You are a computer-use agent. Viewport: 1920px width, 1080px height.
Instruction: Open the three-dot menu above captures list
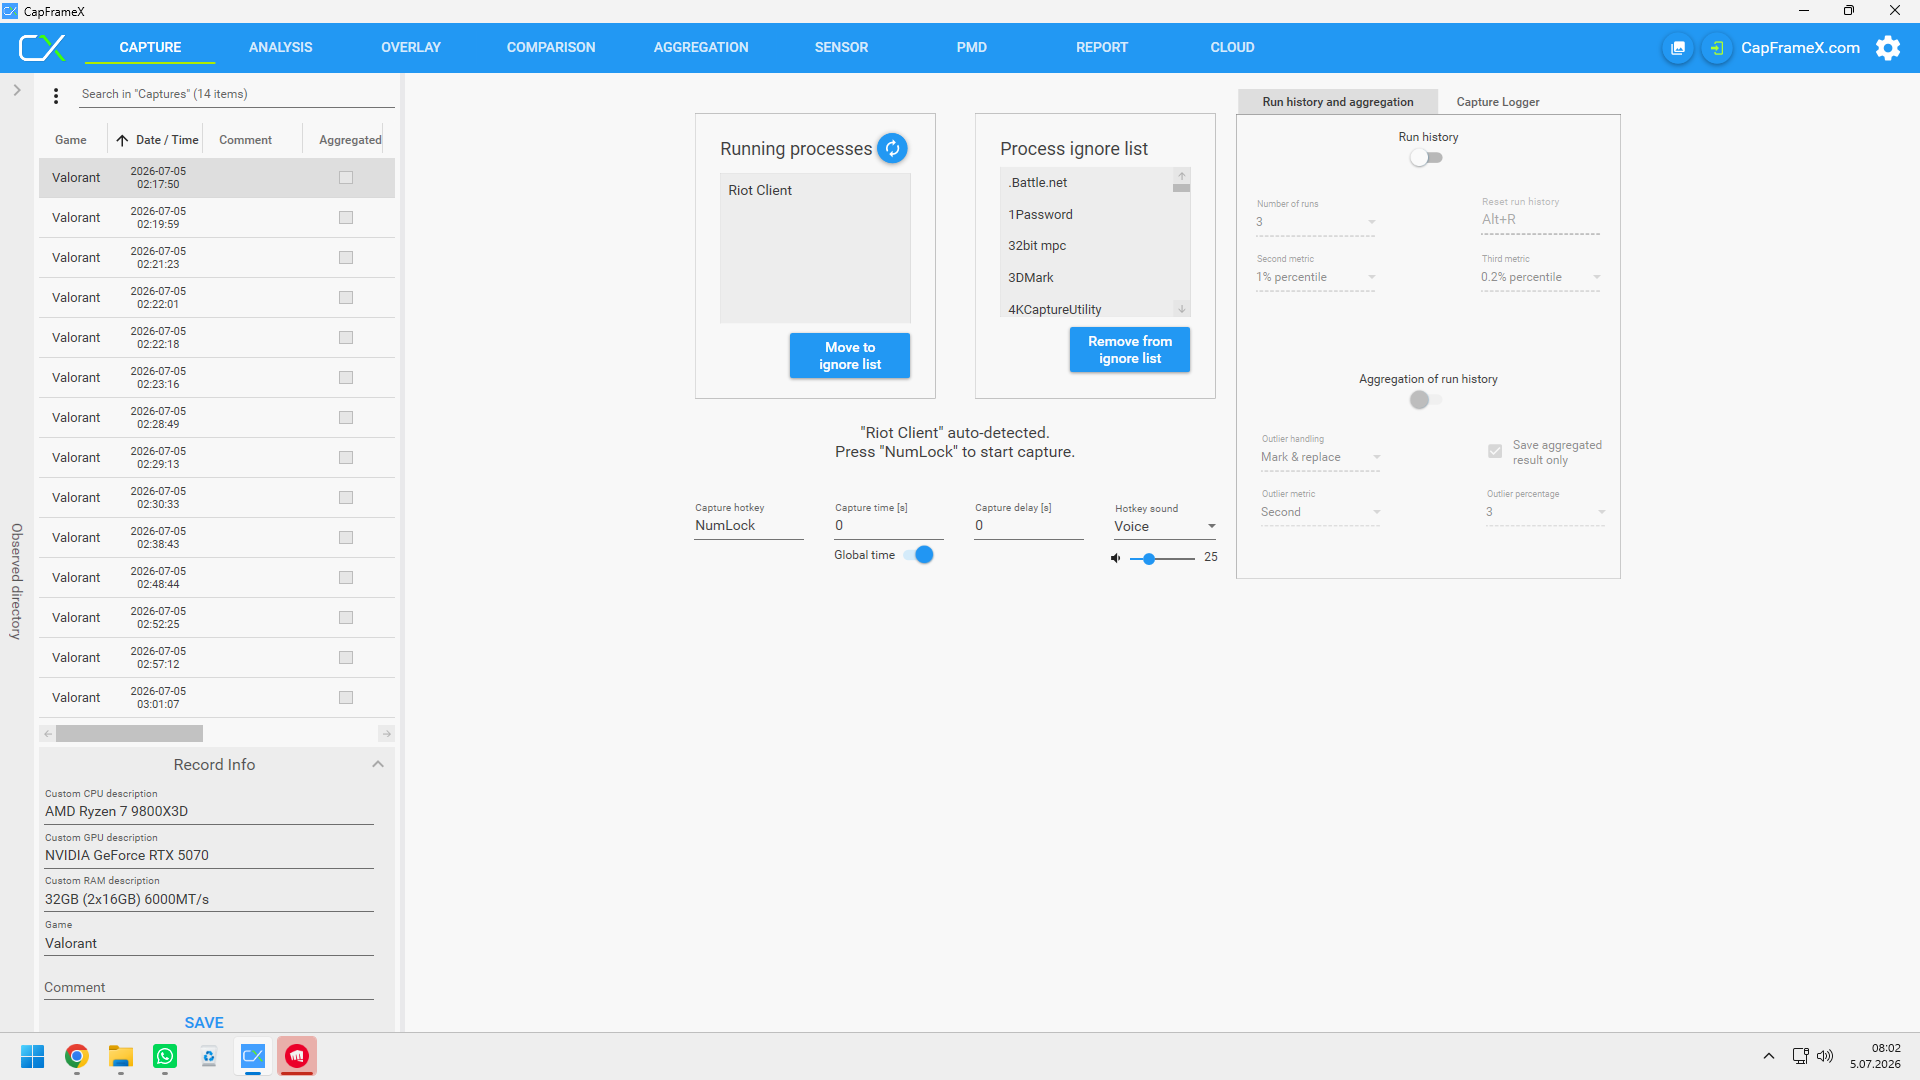point(56,95)
